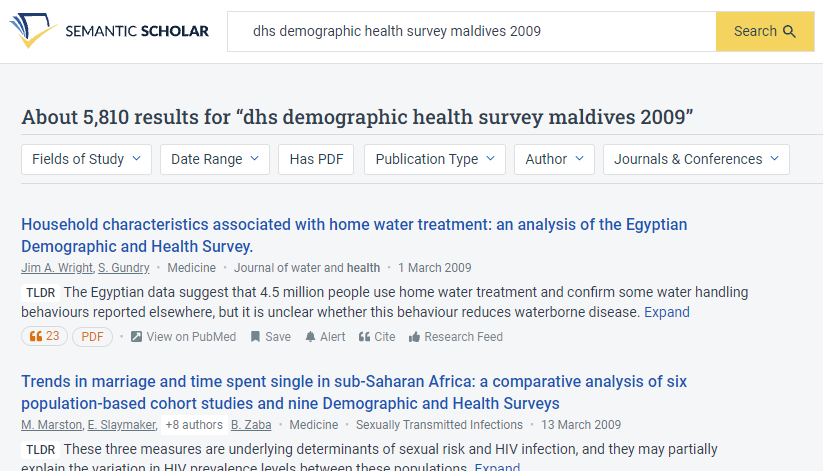Add first paper to Research Feed

[456, 337]
